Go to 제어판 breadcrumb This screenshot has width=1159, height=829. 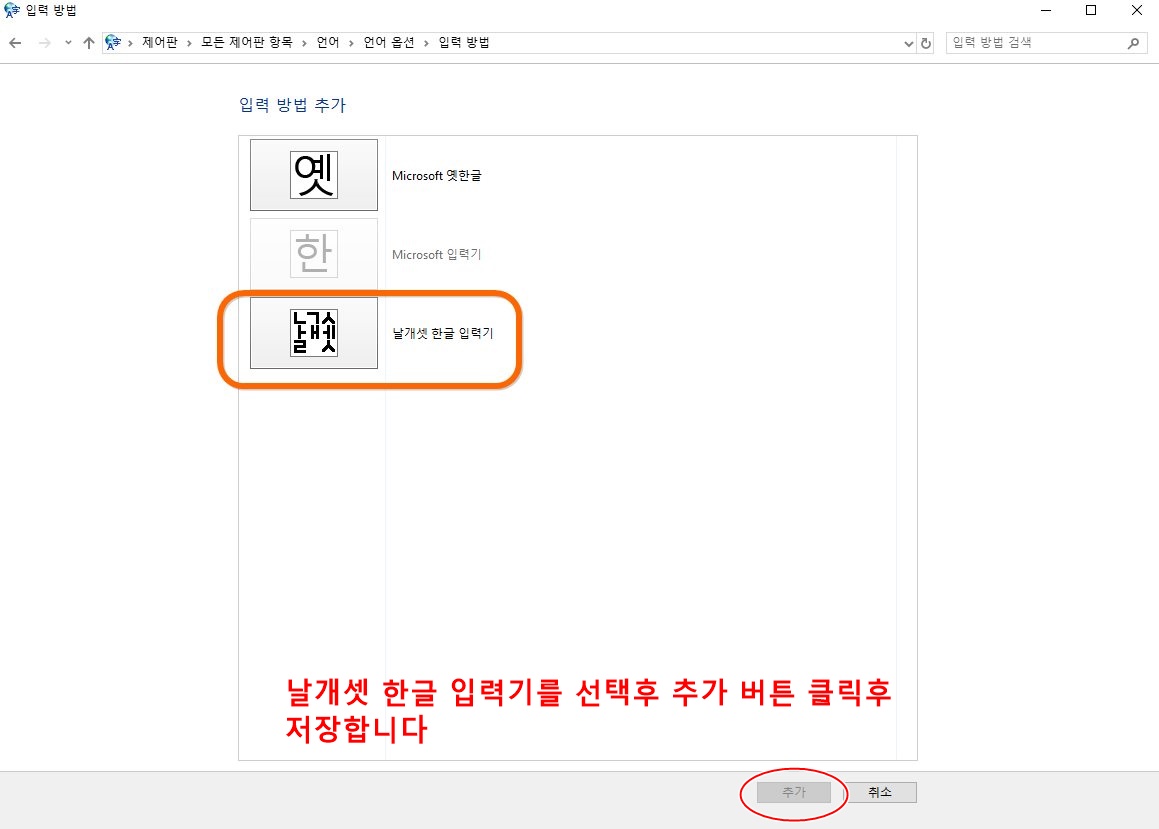(x=160, y=42)
